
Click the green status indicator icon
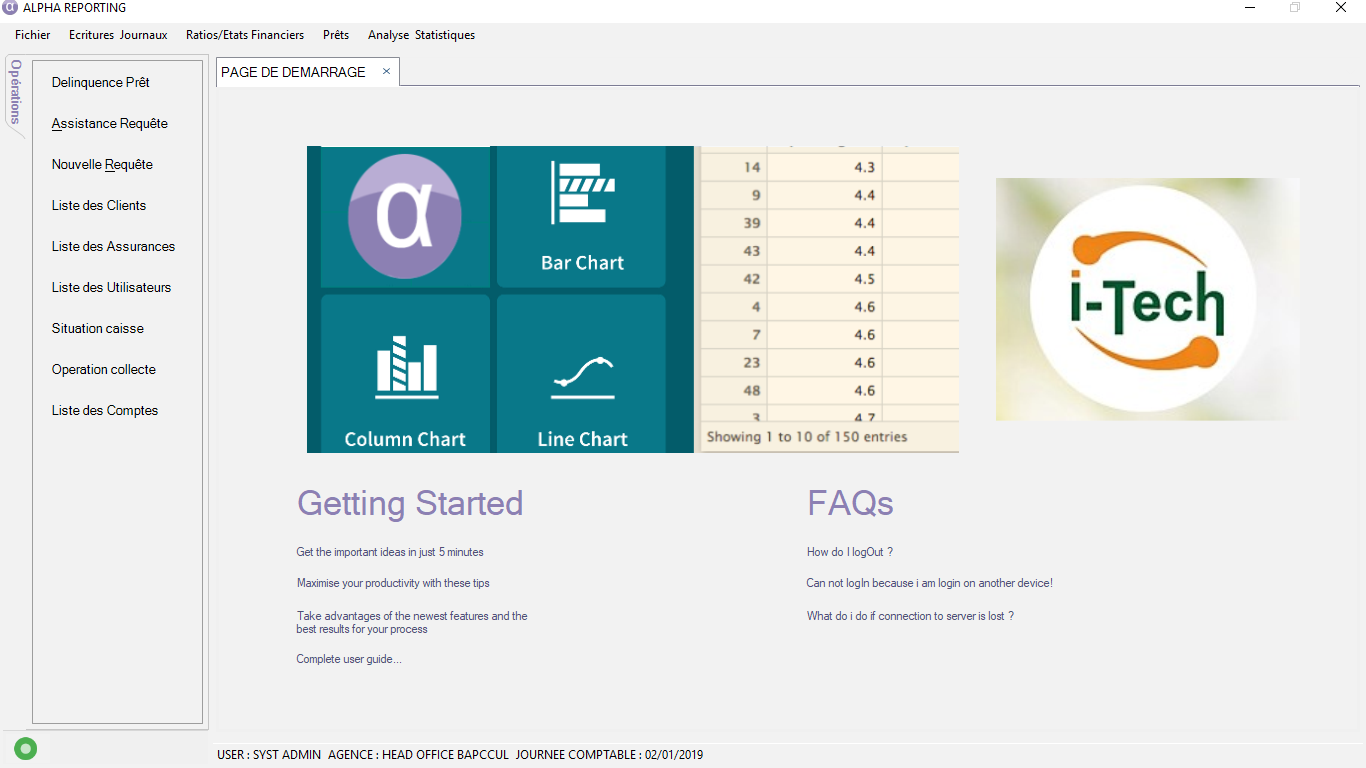click(26, 748)
